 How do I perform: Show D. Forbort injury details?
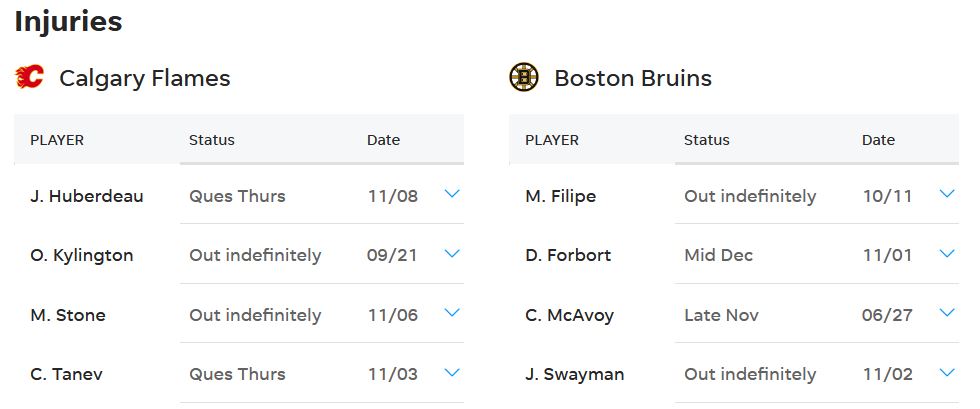(x=947, y=254)
